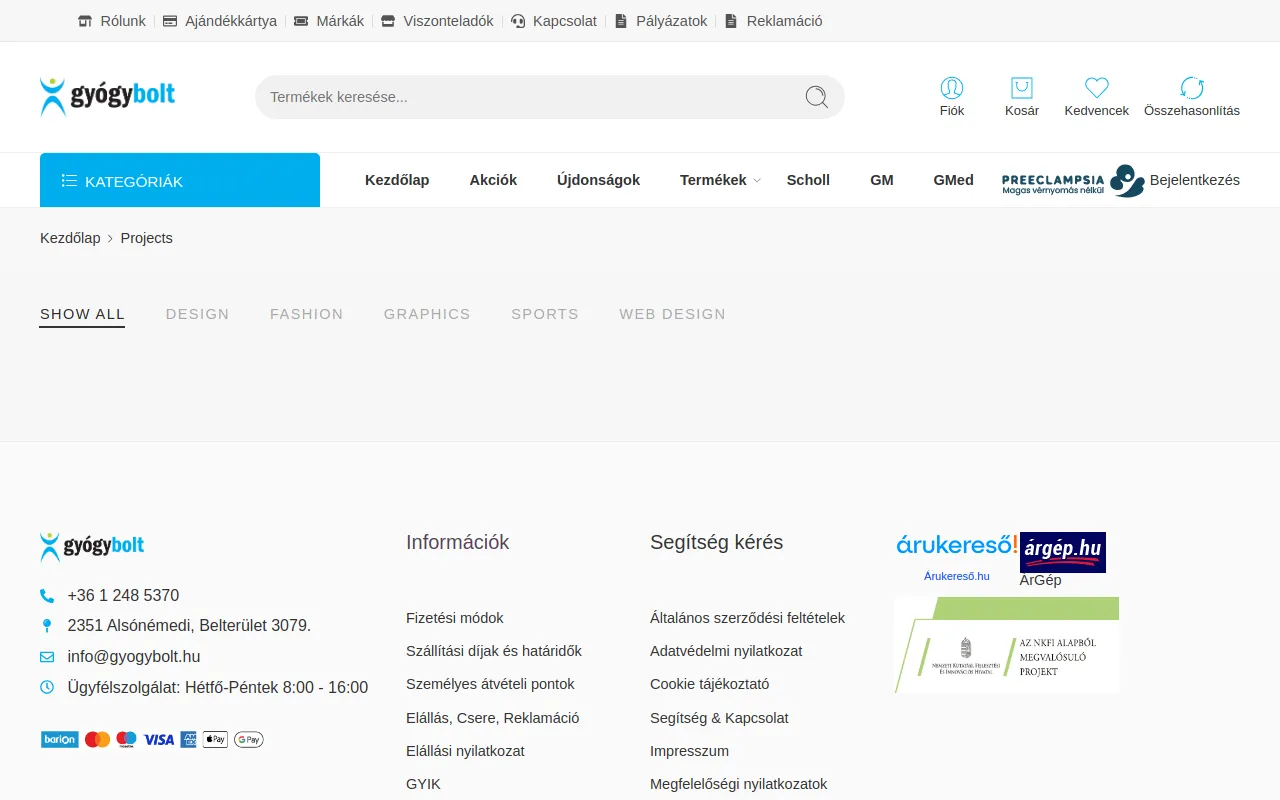Open Adatvédelmi nyilatkozat link

tap(726, 651)
